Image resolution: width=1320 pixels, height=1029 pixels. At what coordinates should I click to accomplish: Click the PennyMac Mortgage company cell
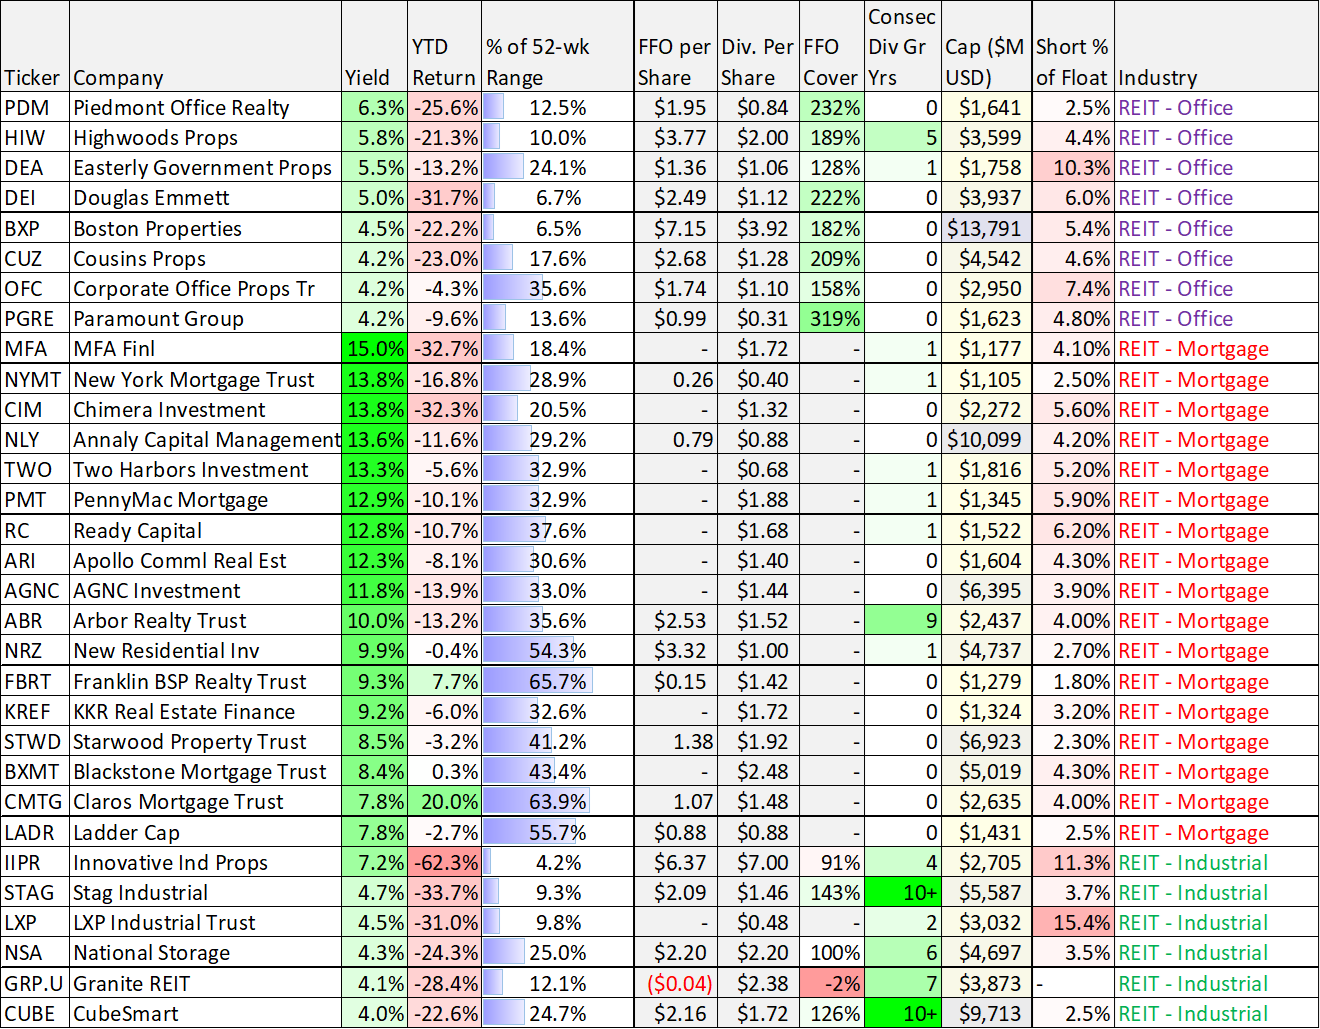205,500
